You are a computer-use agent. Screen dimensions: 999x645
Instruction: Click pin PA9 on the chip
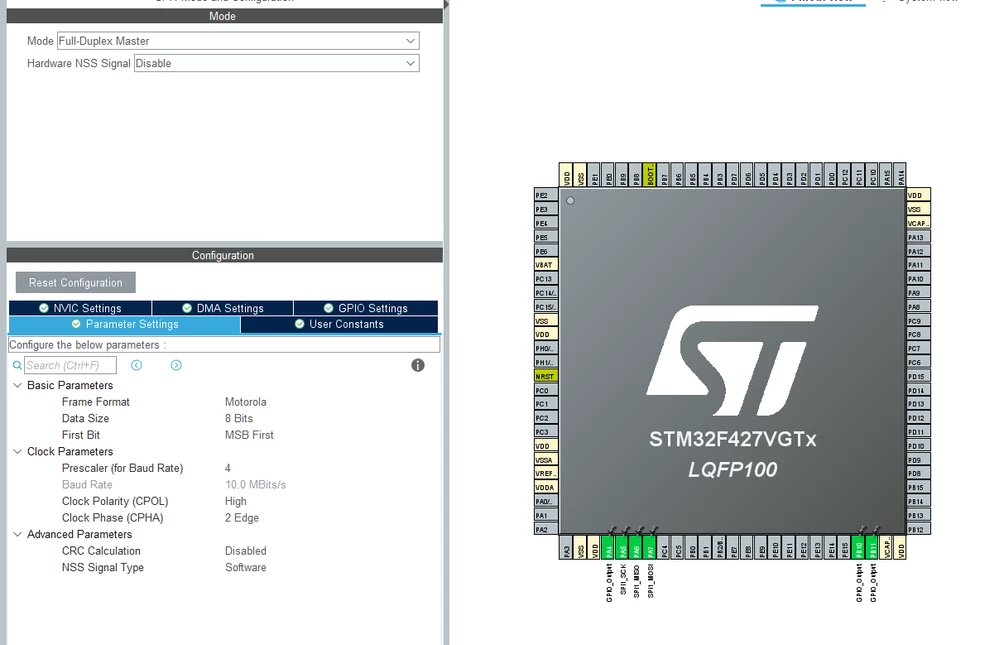tap(919, 293)
